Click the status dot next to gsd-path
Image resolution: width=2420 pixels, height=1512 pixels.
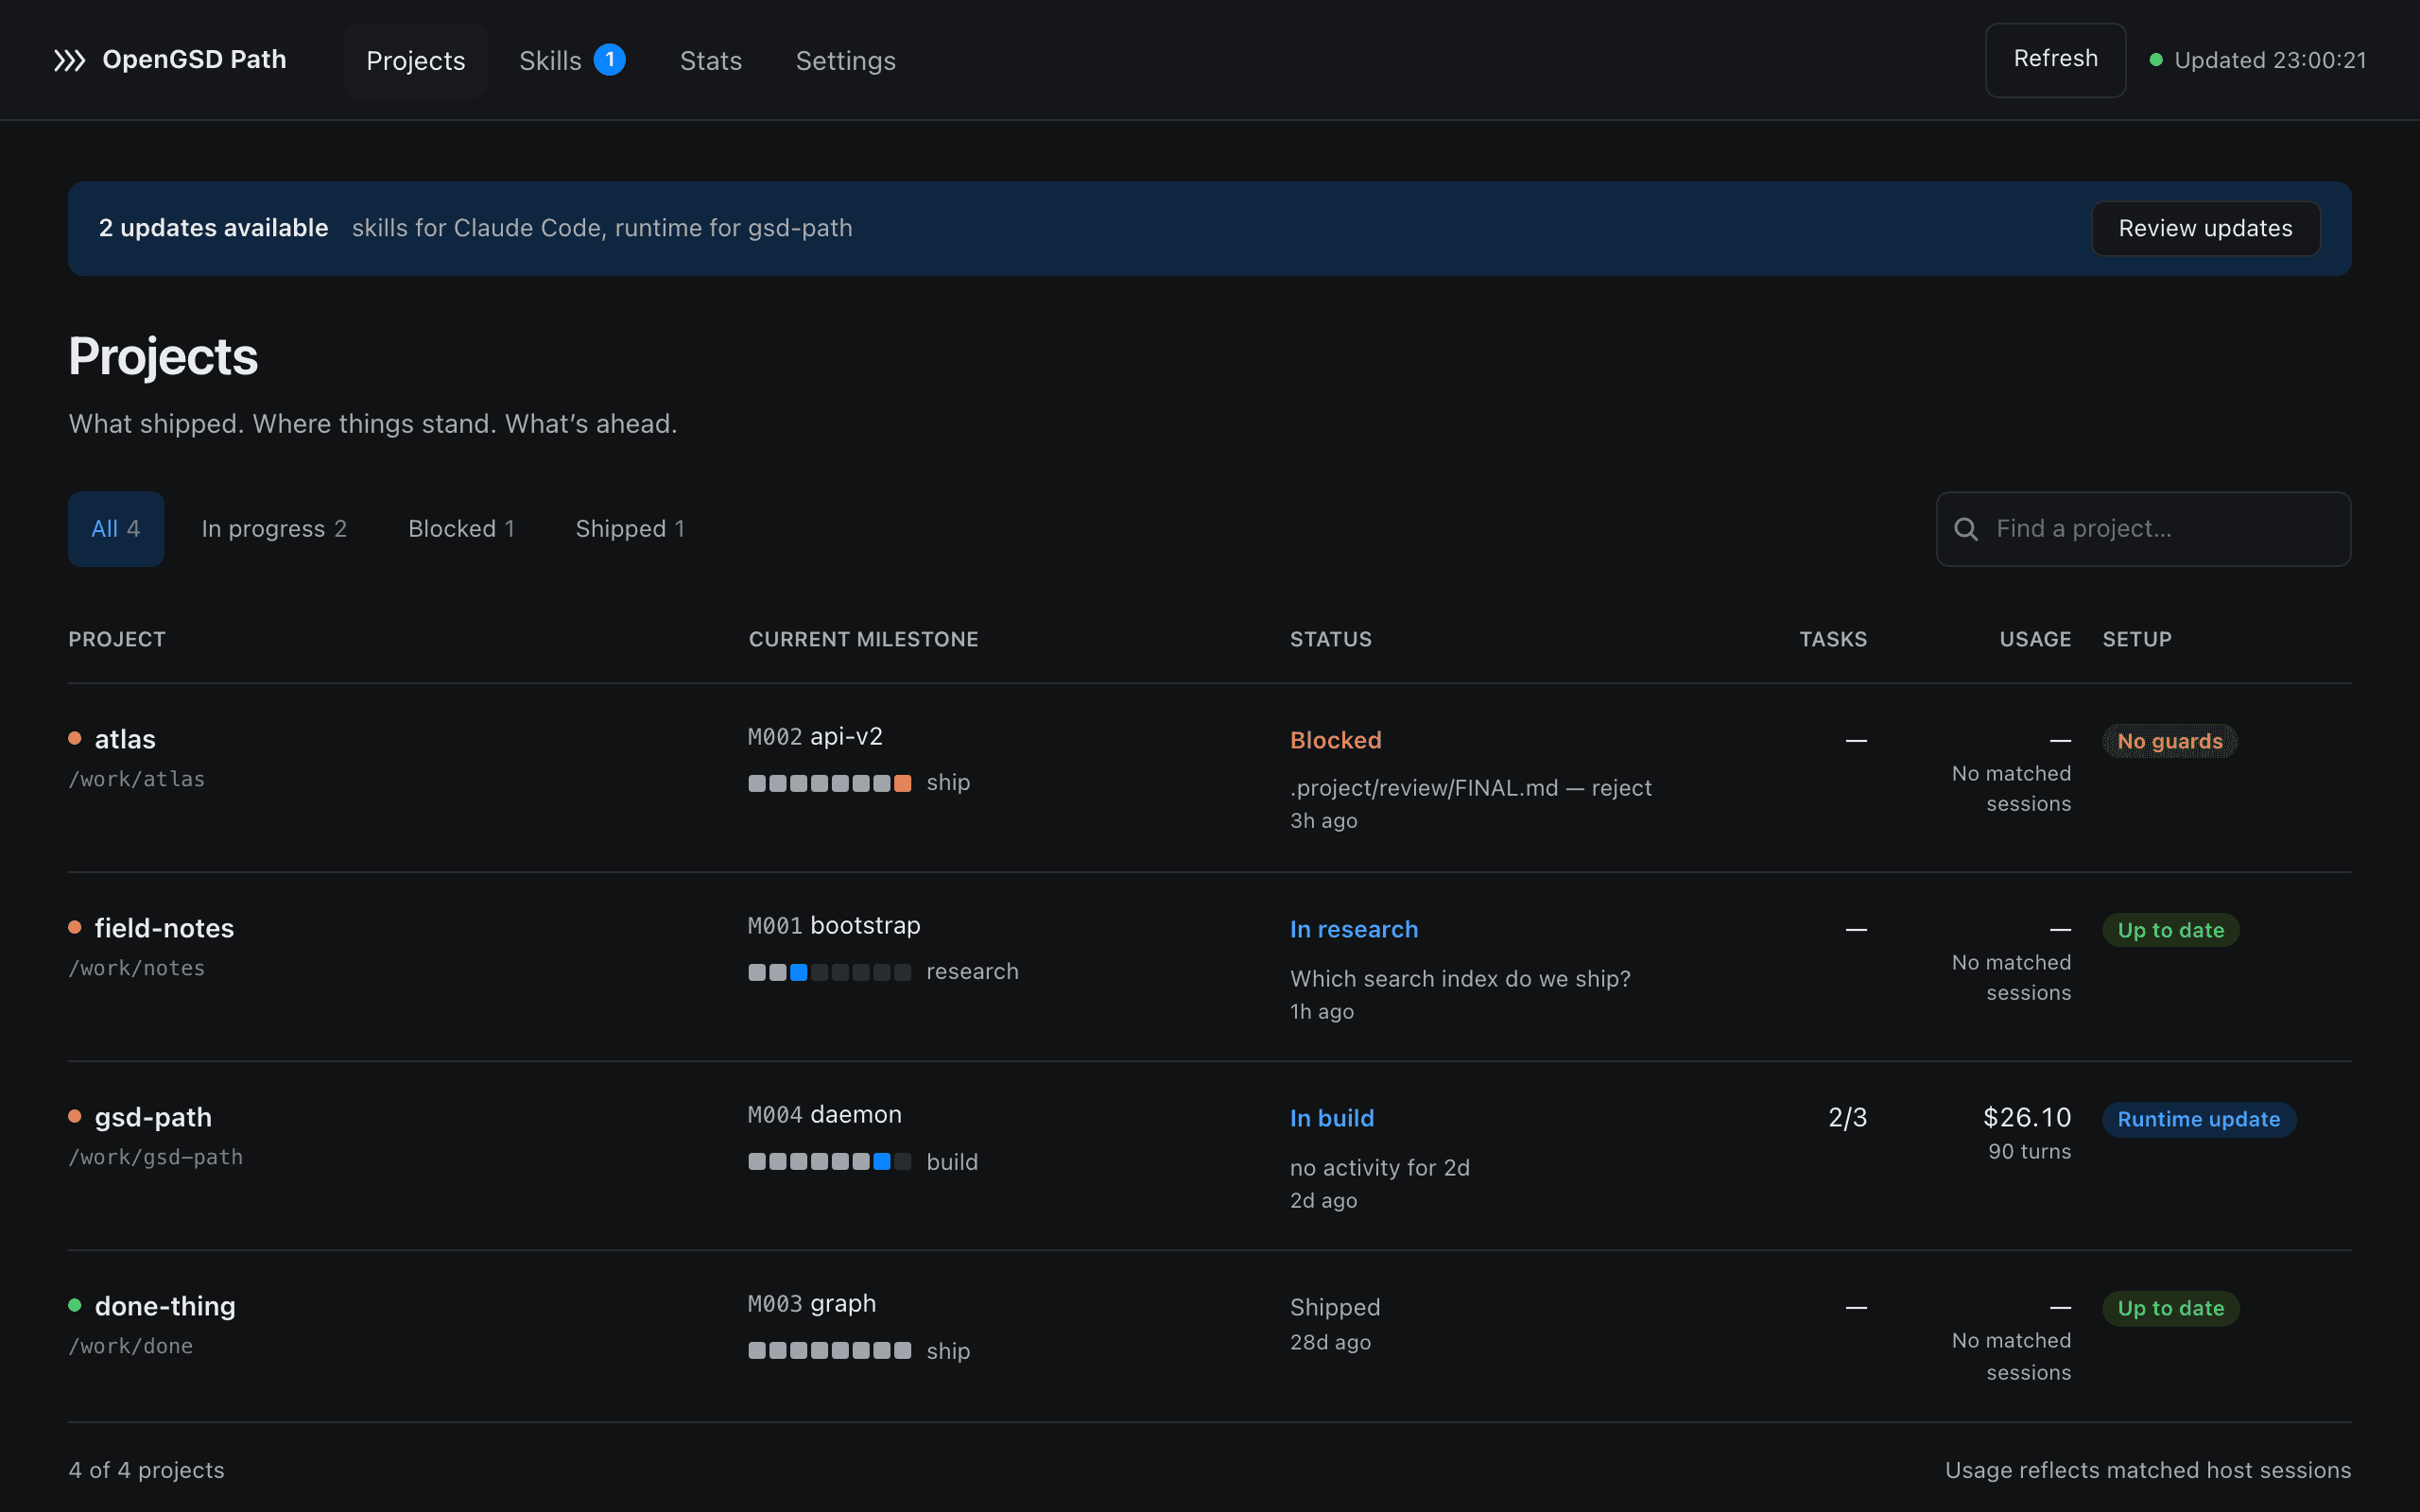[75, 1116]
